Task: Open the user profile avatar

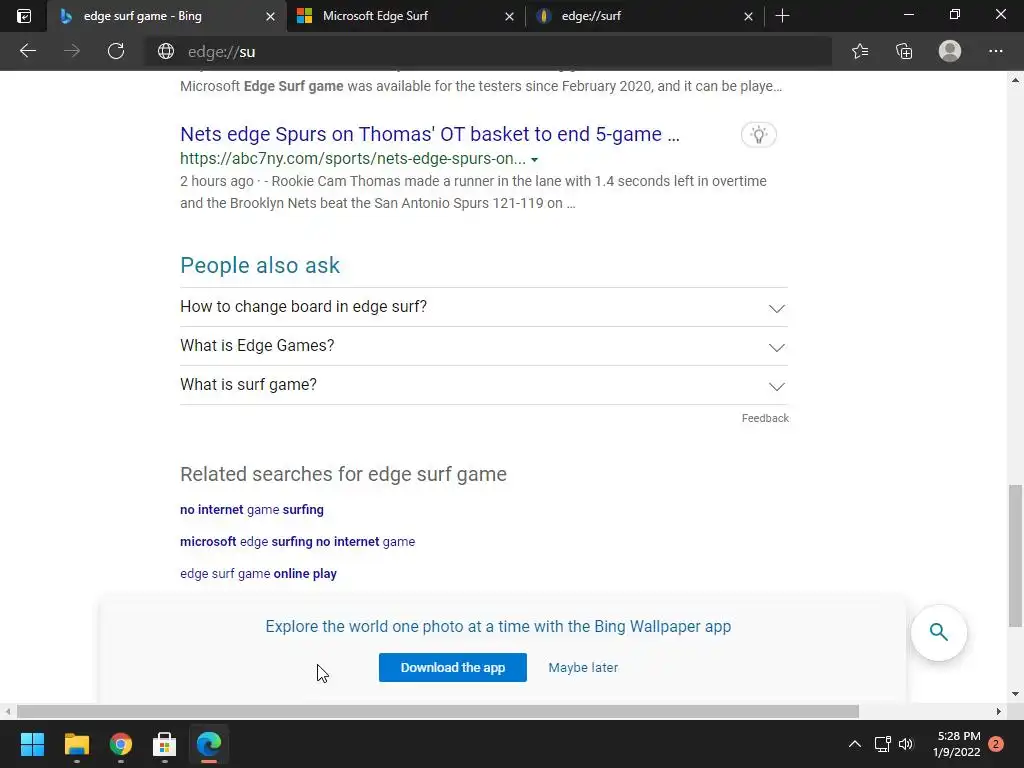Action: [950, 51]
